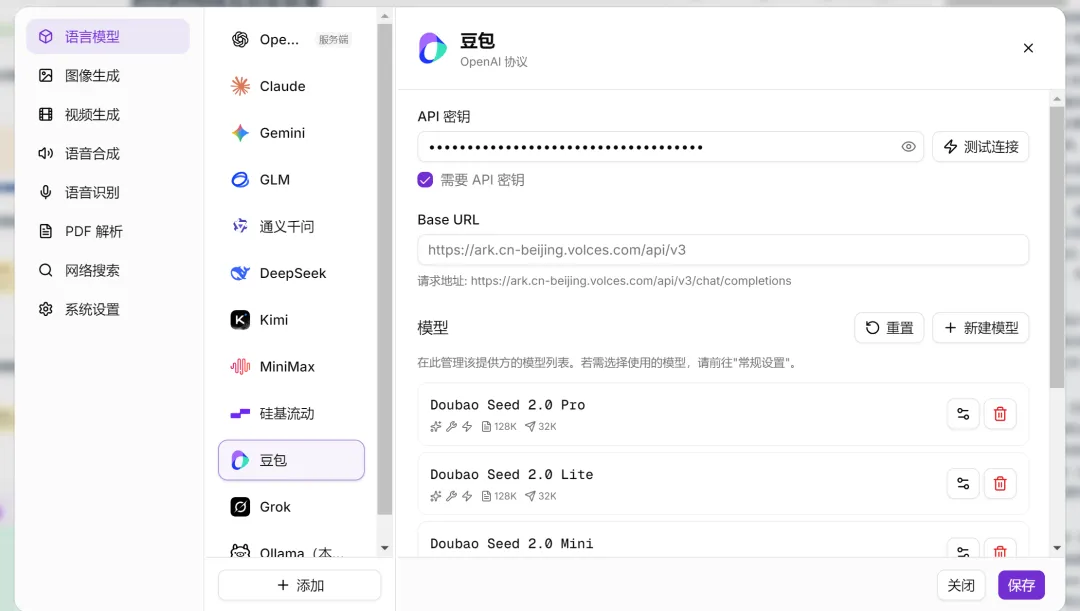
Task: Click the 关闭 button
Action: point(960,586)
